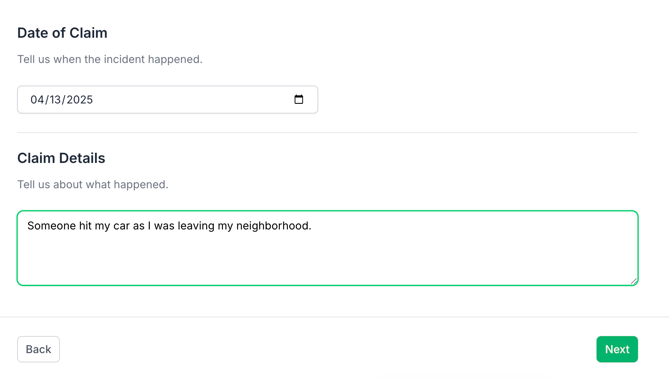
Task: Grab the textarea resize handle corner
Action: (x=634, y=281)
